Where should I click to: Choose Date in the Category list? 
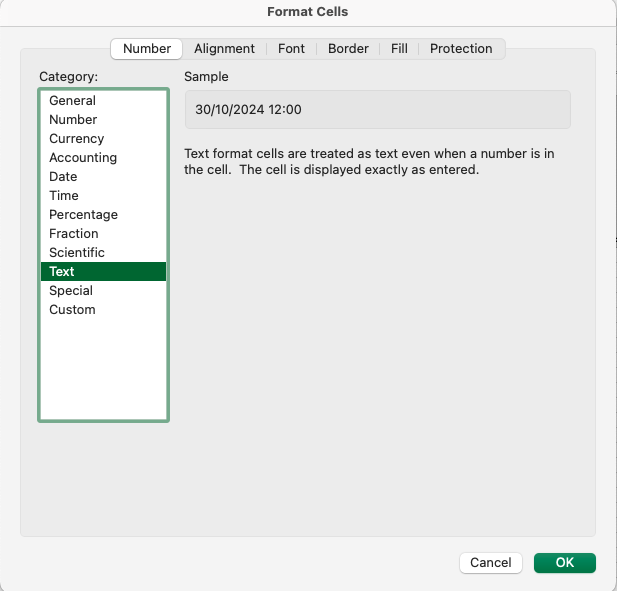[x=63, y=177]
